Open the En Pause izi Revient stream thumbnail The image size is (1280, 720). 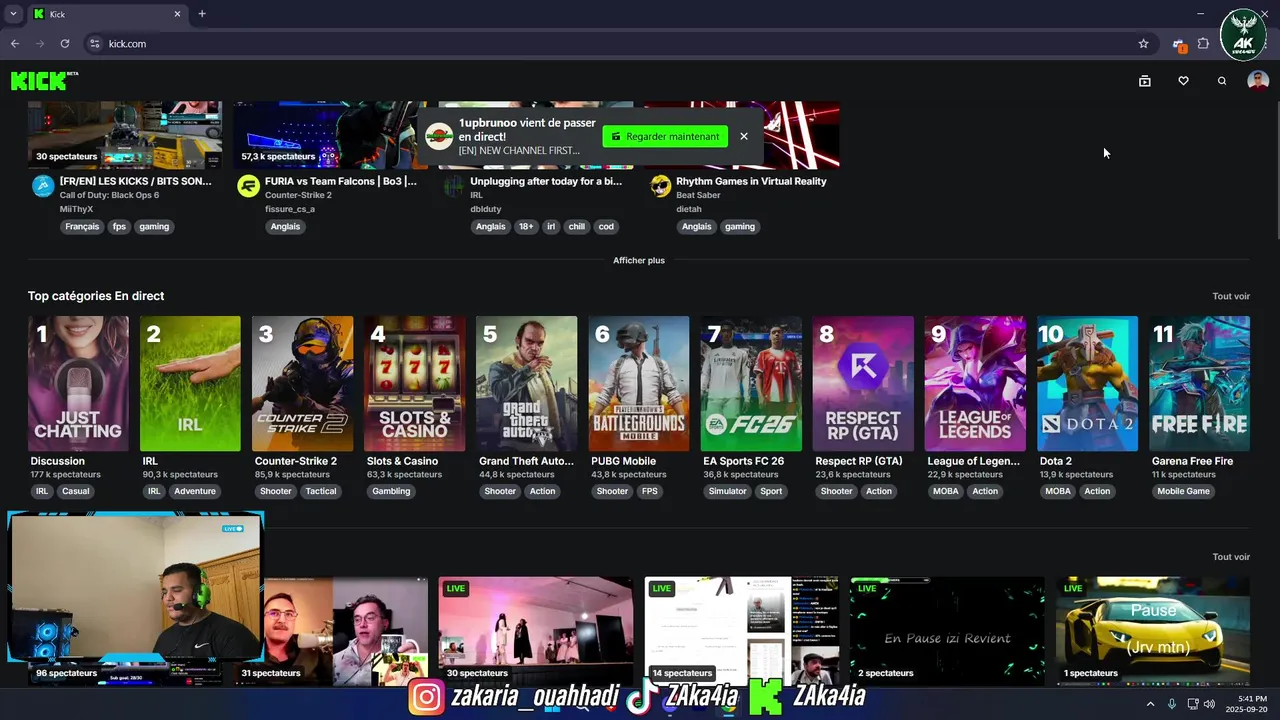(x=947, y=631)
